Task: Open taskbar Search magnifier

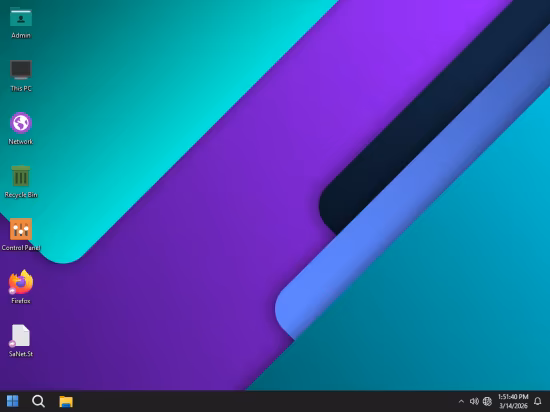Action: point(38,401)
